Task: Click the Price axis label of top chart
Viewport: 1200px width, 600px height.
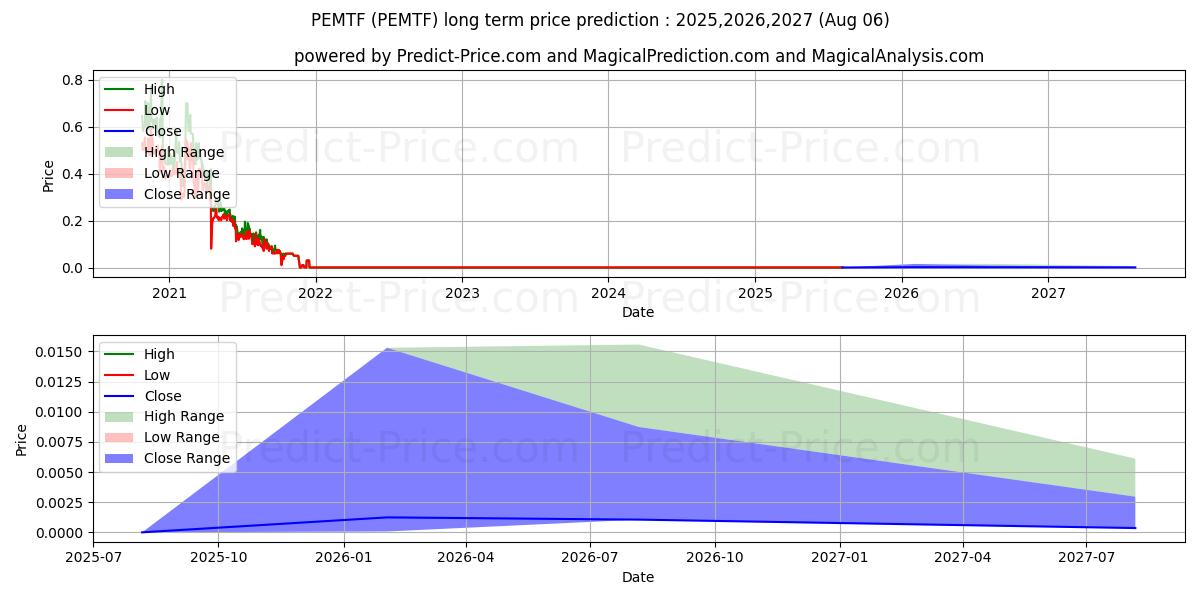Action: 49,174
